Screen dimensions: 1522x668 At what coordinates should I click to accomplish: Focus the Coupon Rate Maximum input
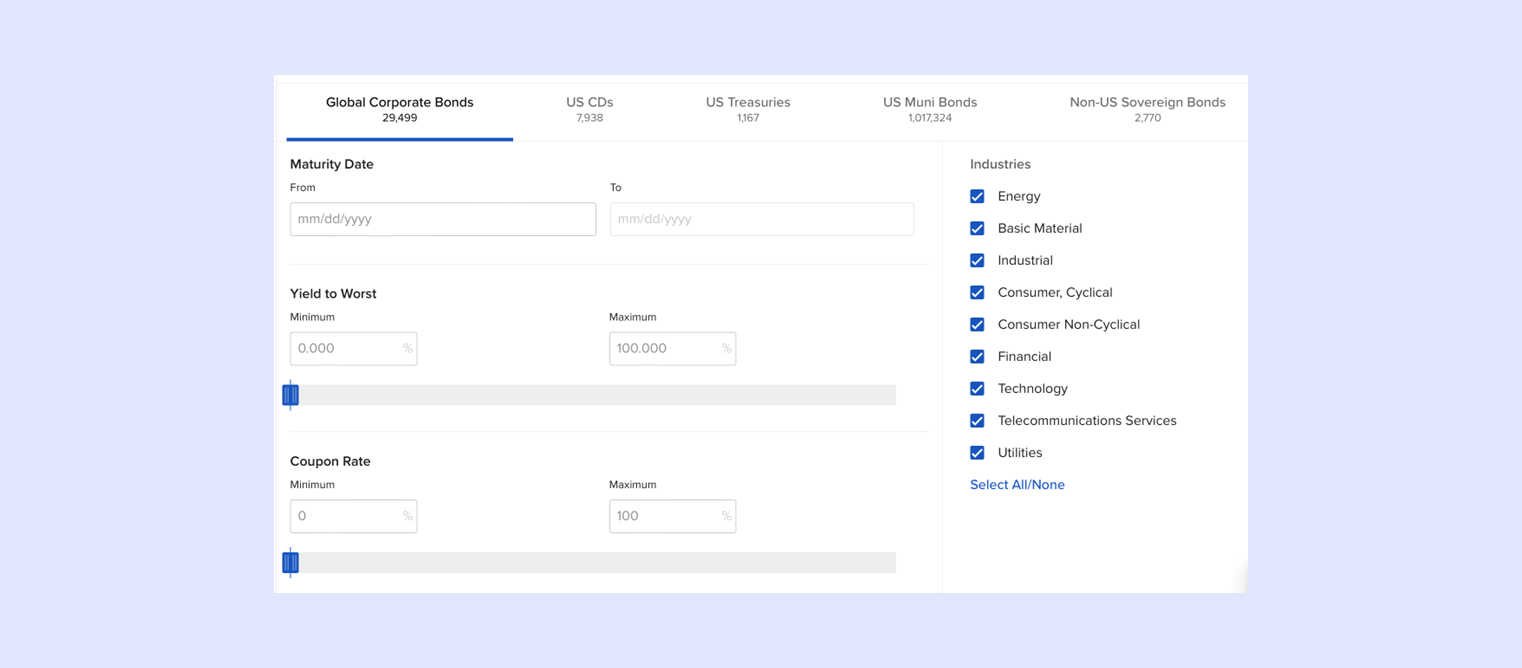(x=665, y=516)
